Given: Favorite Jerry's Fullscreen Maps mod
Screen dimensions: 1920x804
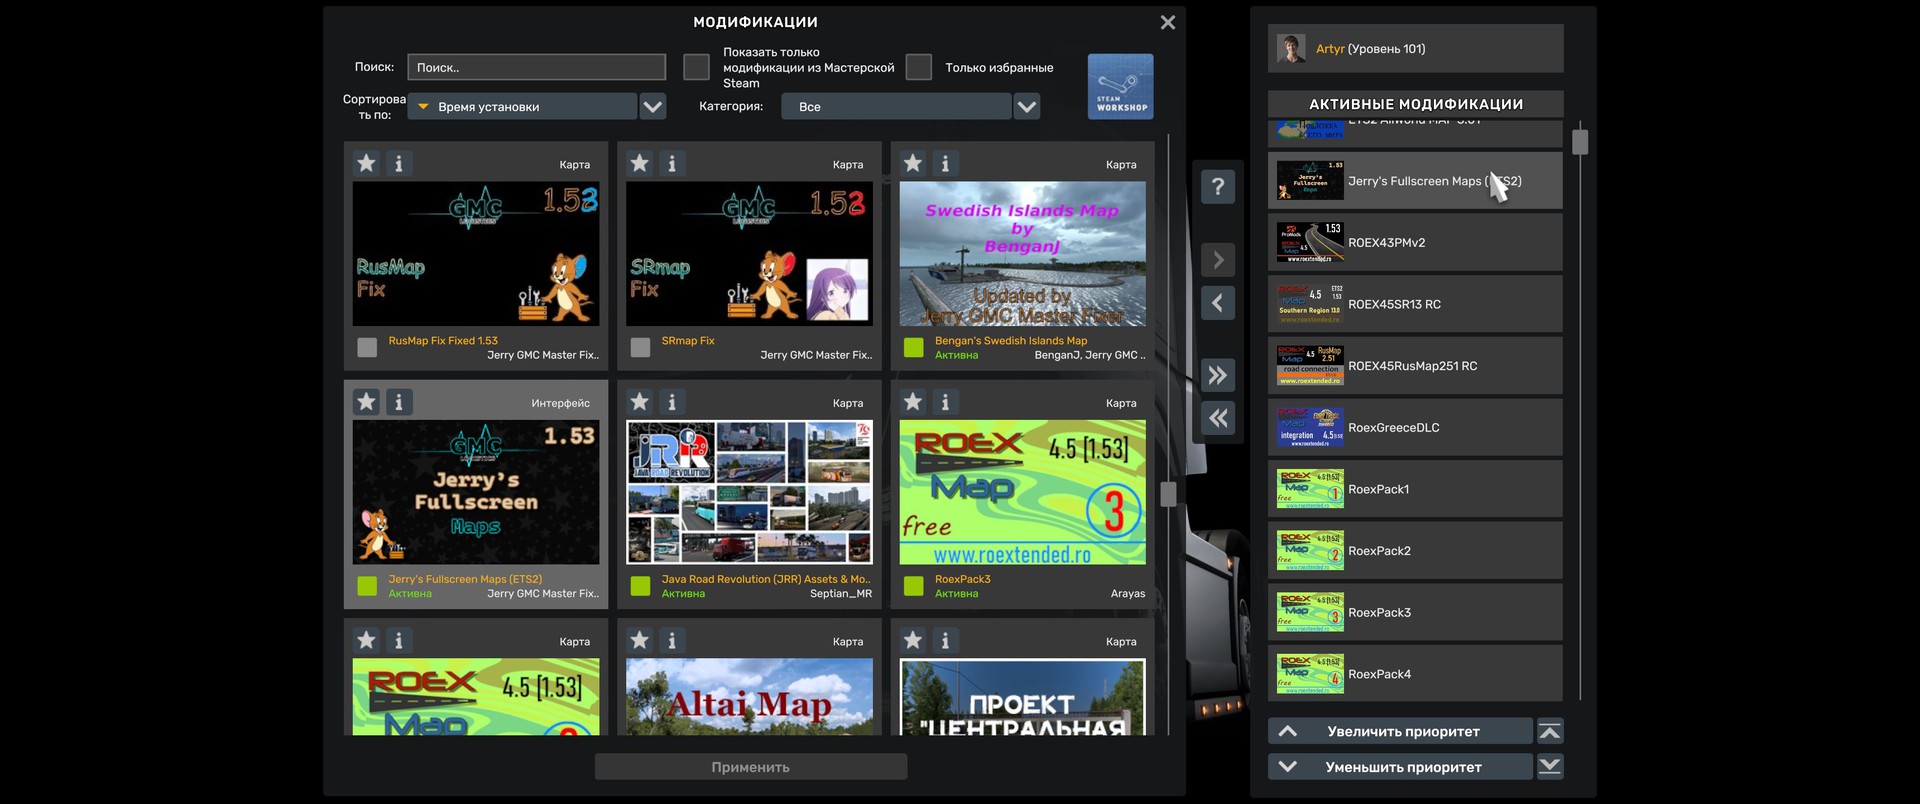Looking at the screenshot, I should (x=367, y=402).
